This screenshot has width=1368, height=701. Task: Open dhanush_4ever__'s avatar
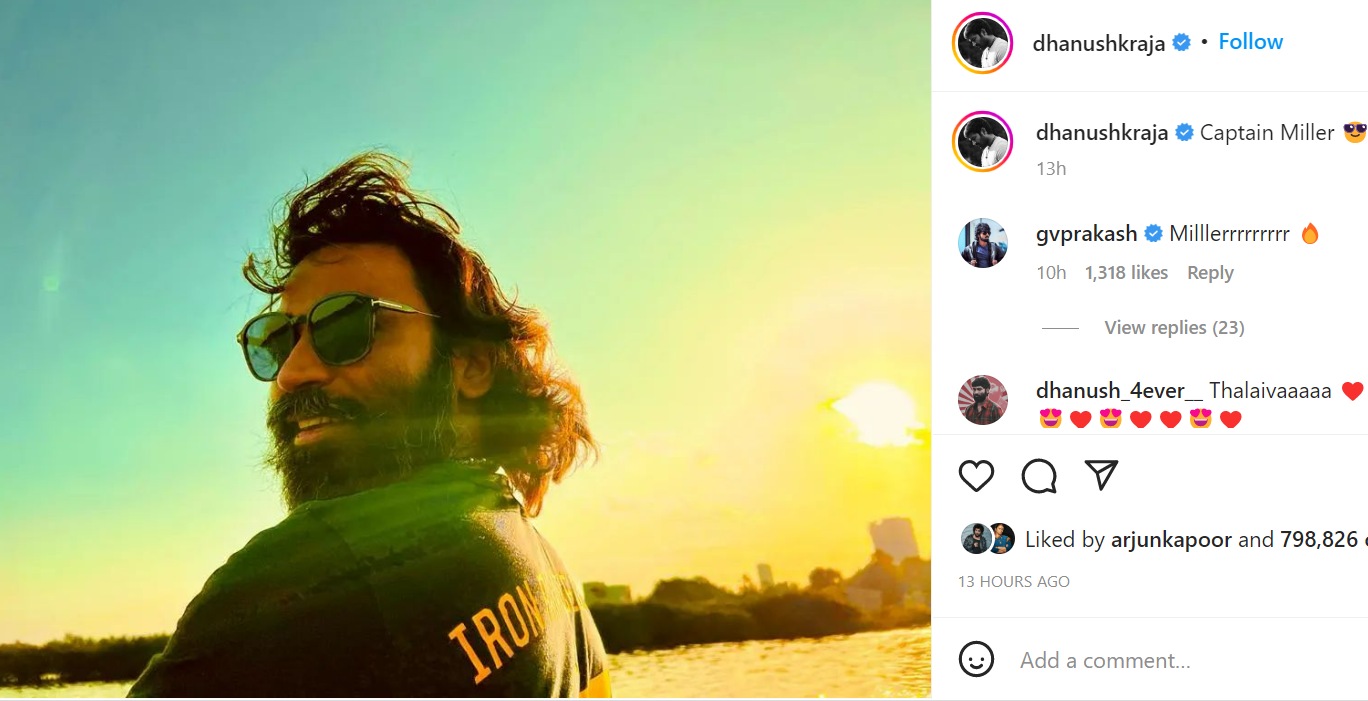pos(982,400)
